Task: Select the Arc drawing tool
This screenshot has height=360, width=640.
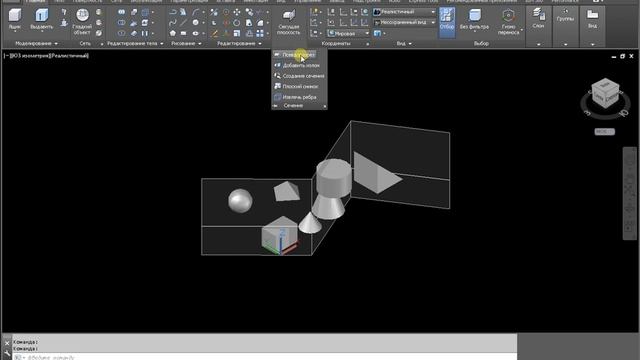Action: coord(196,12)
